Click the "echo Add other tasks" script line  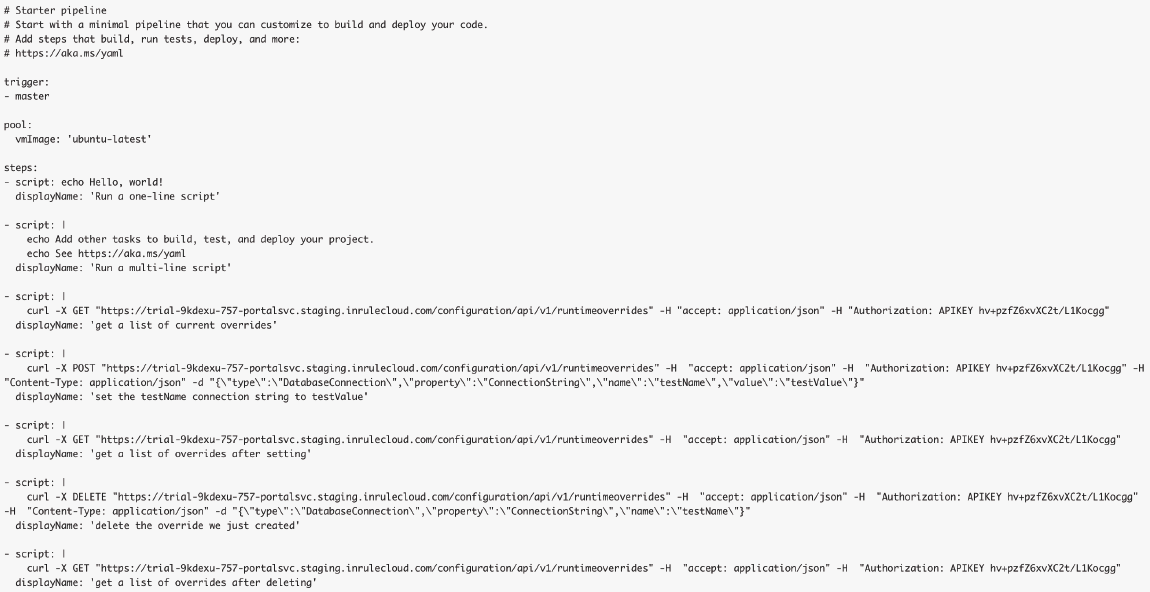(200, 239)
